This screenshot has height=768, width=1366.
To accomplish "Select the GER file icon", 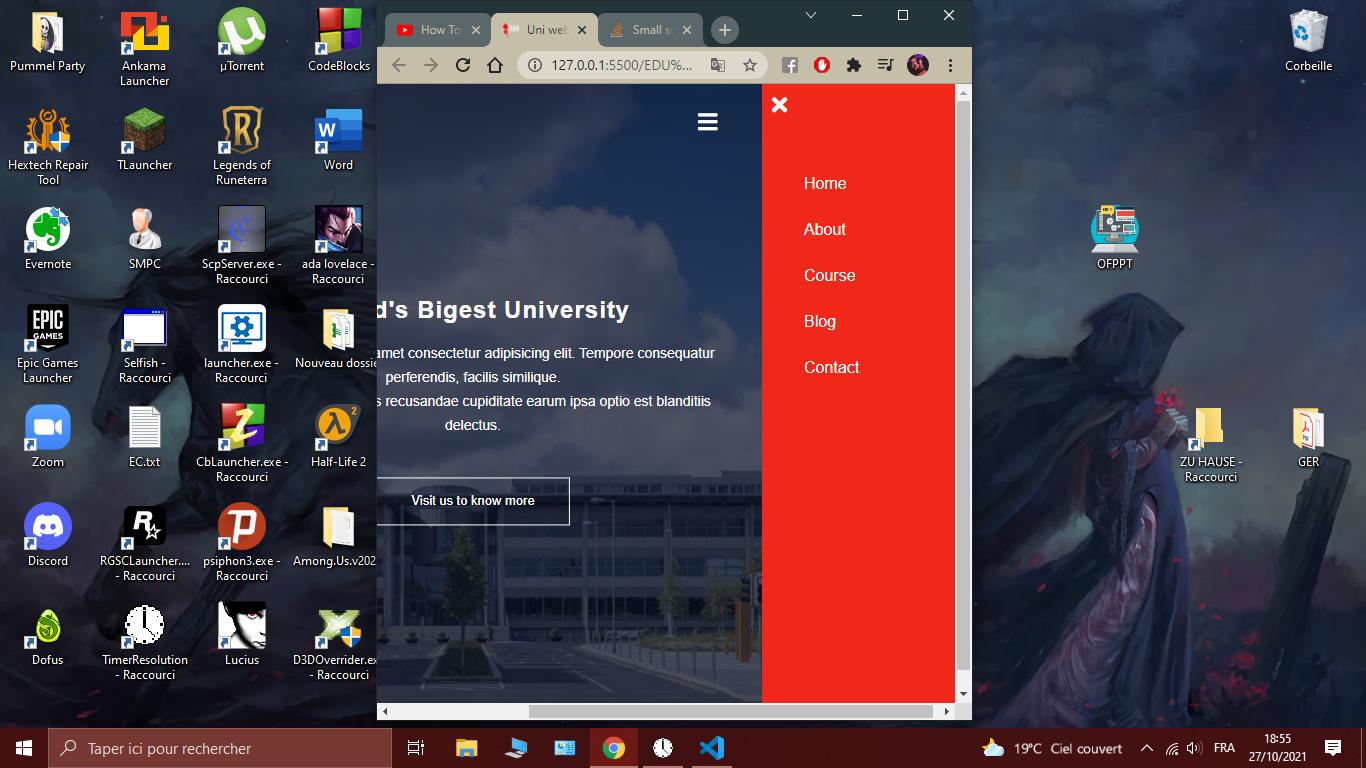I will [x=1308, y=438].
